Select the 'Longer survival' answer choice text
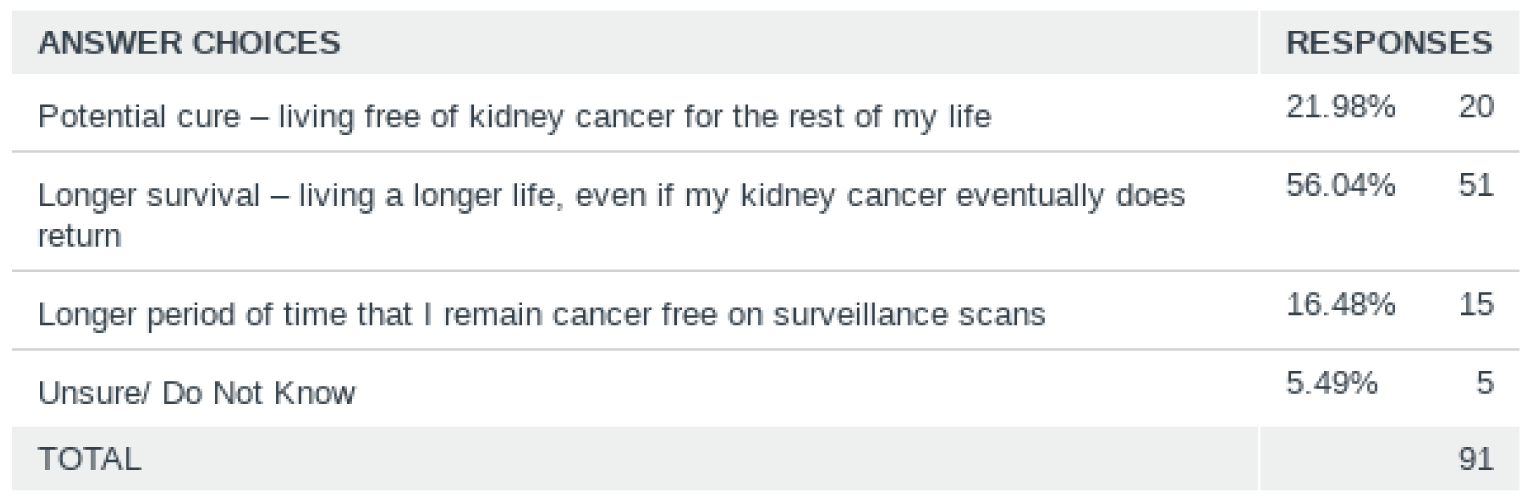 [x=610, y=194]
